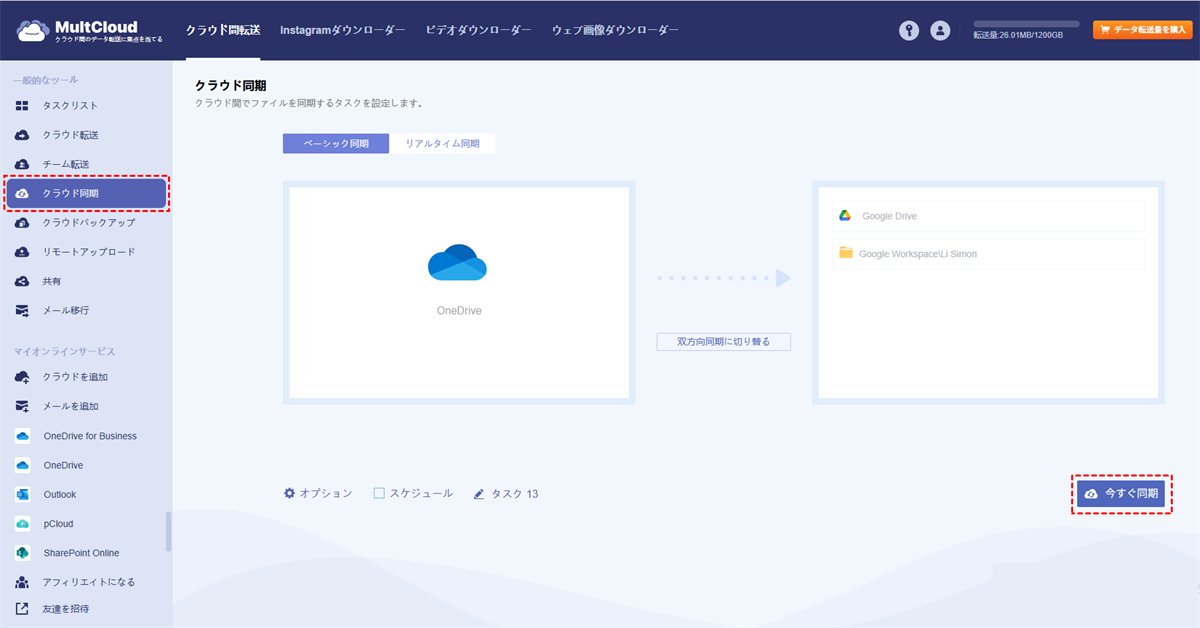Click the データ転送量を購入 button
The image size is (1200, 628).
pos(1142,30)
